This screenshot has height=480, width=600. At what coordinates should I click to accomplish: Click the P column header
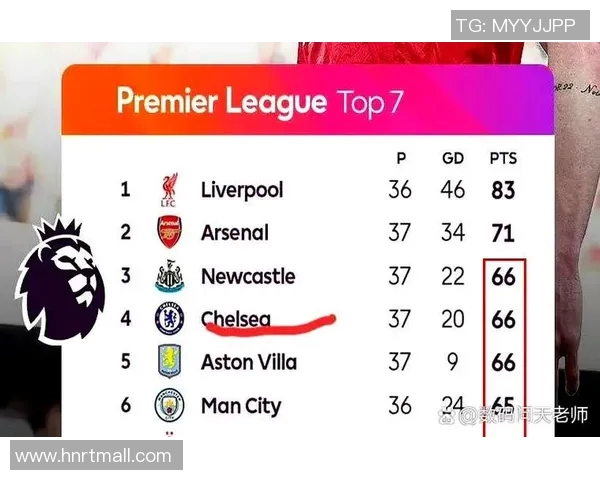coord(400,159)
